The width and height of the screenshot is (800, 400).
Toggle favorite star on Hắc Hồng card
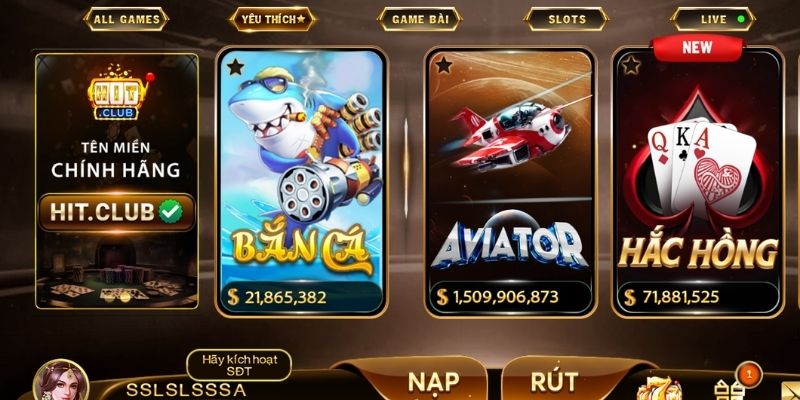pyautogui.click(x=631, y=65)
